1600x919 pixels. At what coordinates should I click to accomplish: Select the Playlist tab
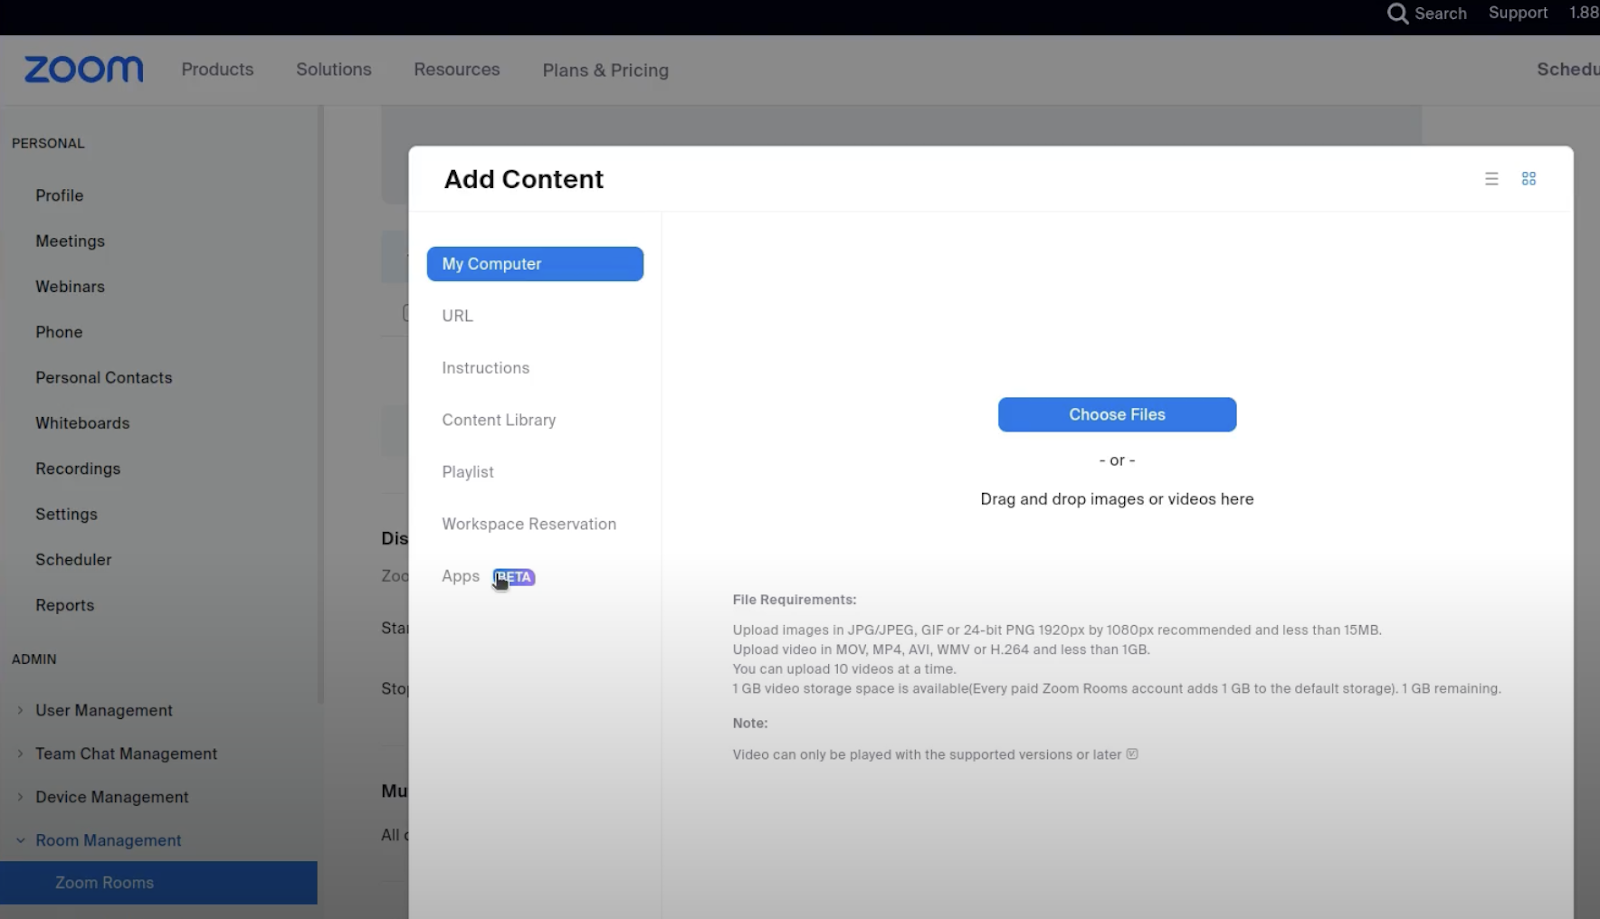(x=468, y=472)
